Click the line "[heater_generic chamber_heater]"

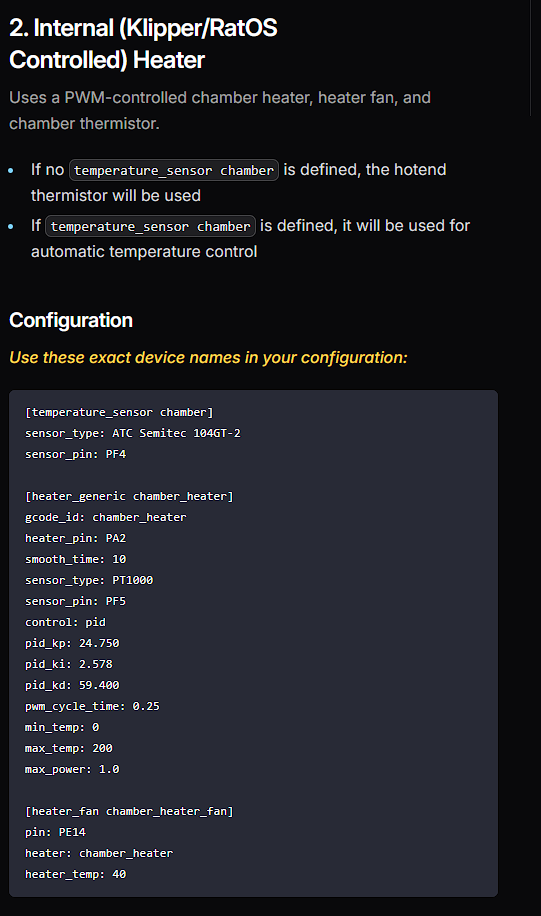click(129, 497)
